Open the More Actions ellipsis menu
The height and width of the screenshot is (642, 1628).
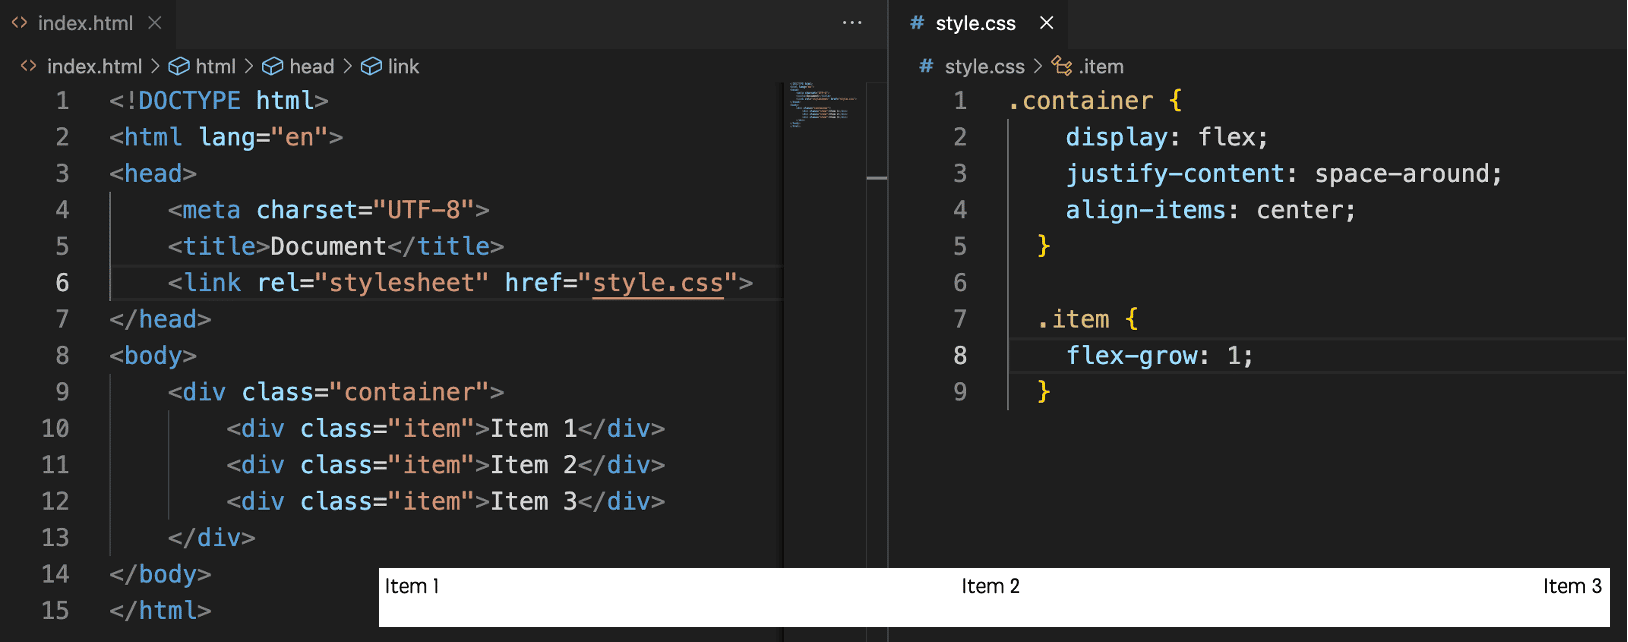[x=852, y=23]
